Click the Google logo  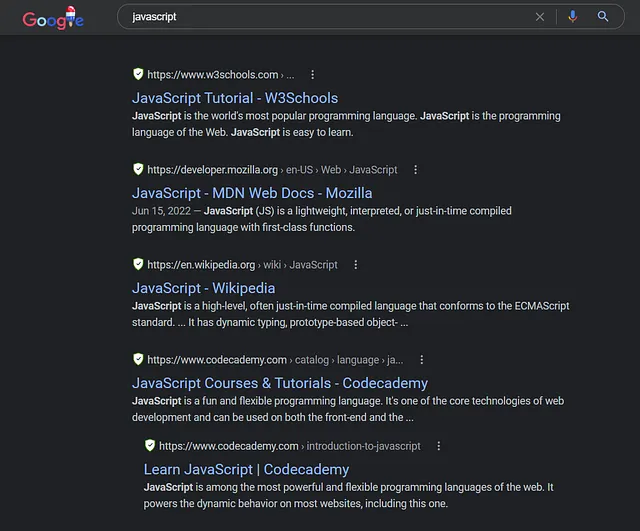pos(53,18)
